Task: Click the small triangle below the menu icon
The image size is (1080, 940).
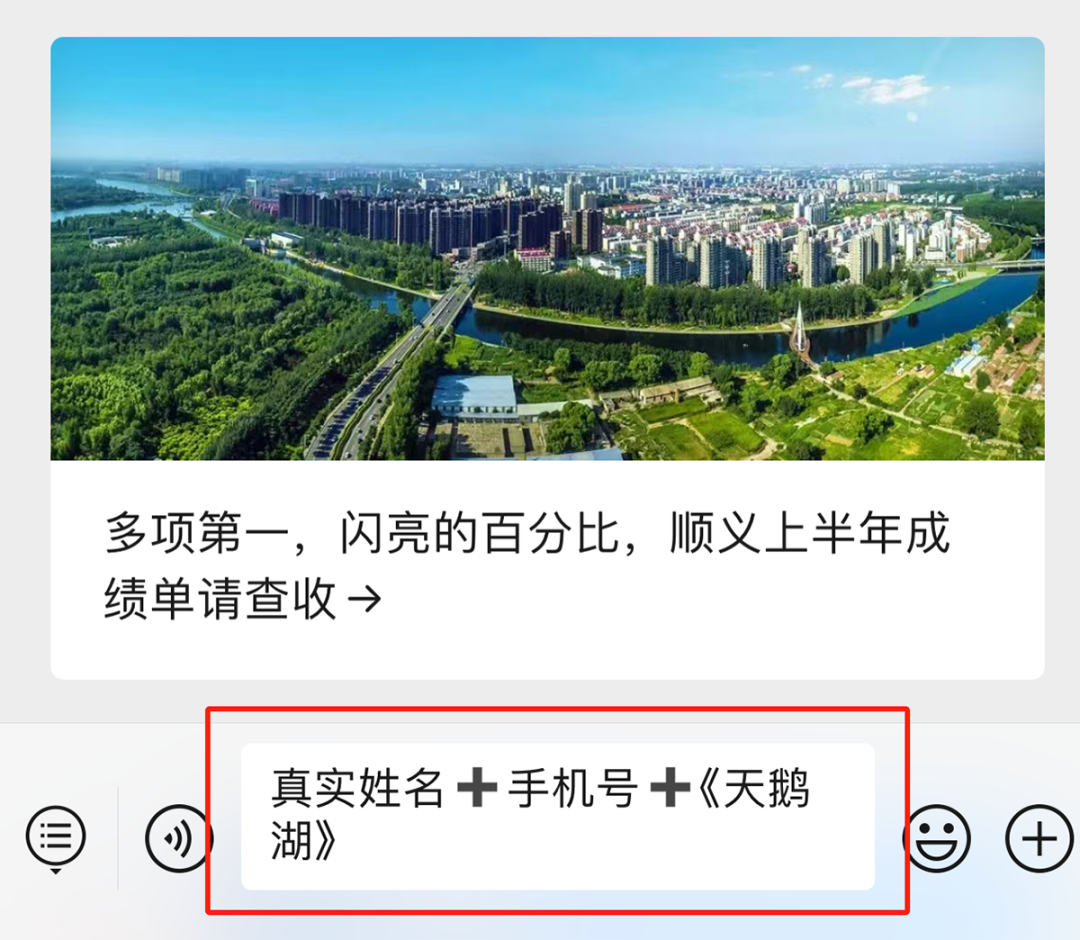Action: 56,872
